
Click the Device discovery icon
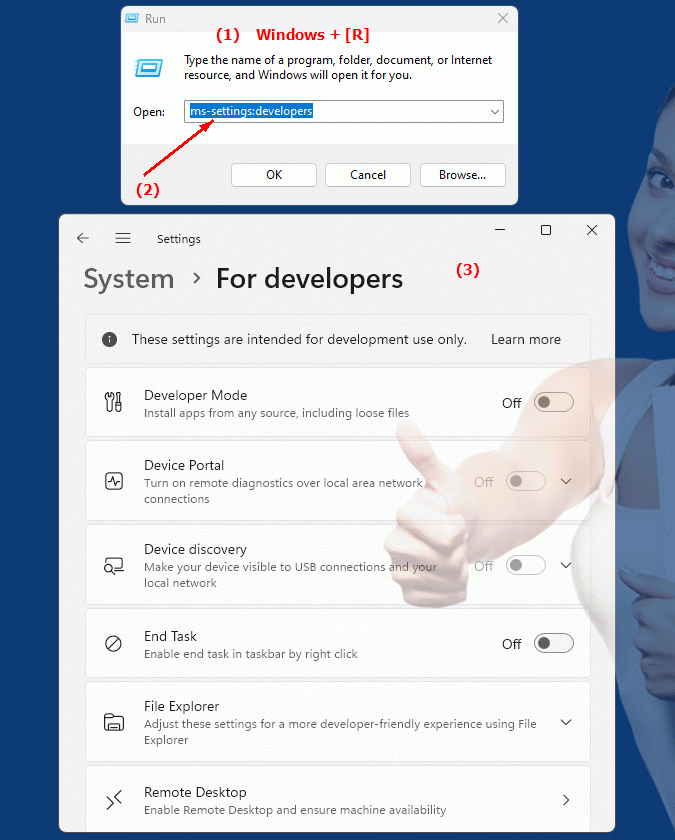pyautogui.click(x=114, y=566)
